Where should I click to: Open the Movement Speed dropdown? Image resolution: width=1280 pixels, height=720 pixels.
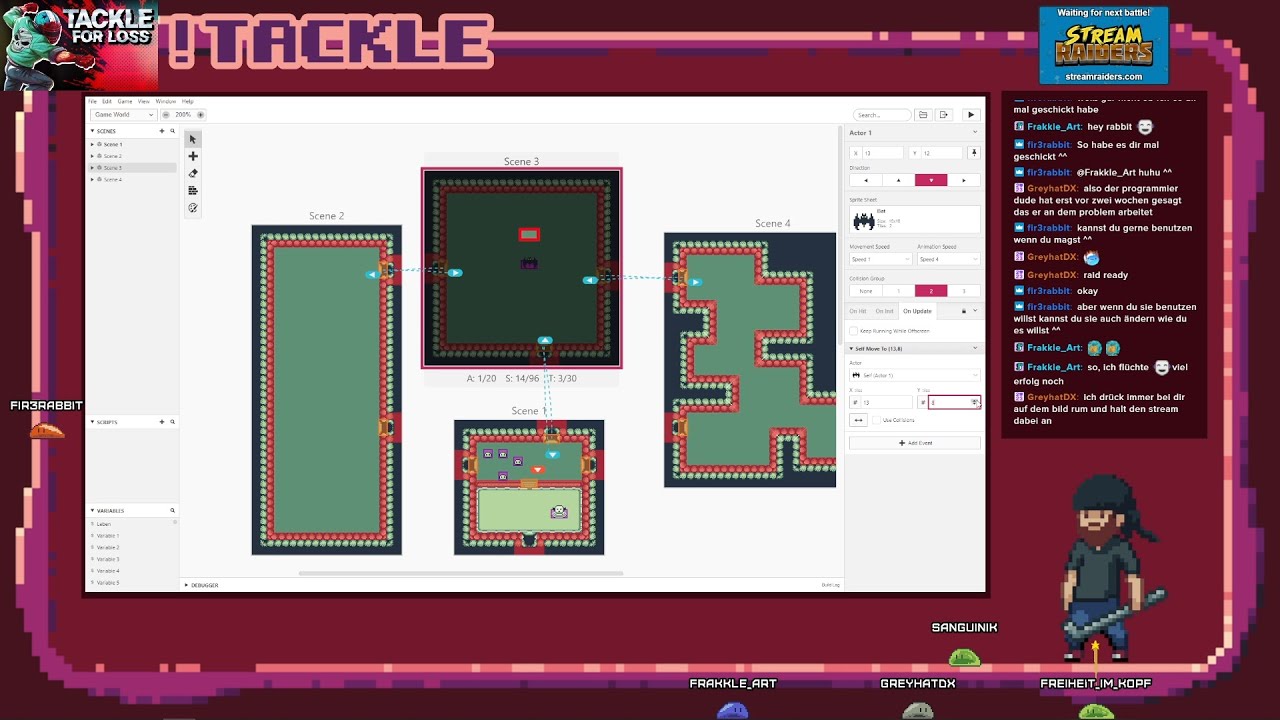click(880, 259)
